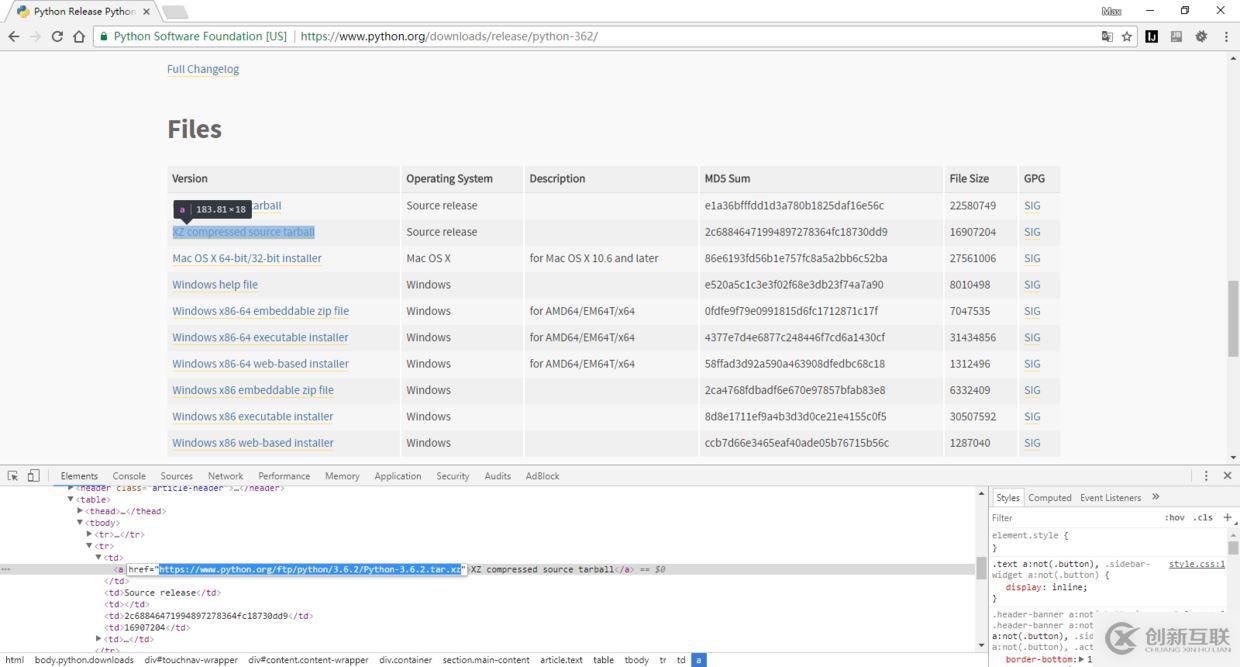Screen dimensions: 1240x667
Task: Open the Windows help file link
Action: (215, 284)
